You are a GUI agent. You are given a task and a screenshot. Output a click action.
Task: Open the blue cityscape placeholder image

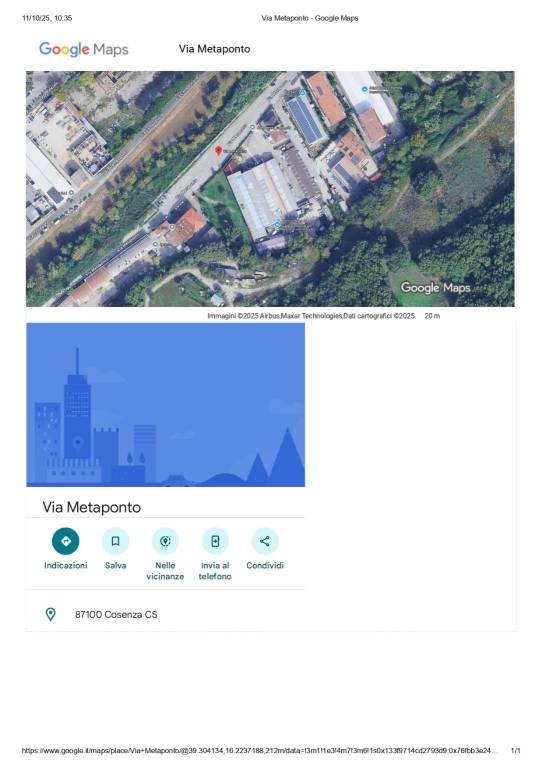click(165, 405)
